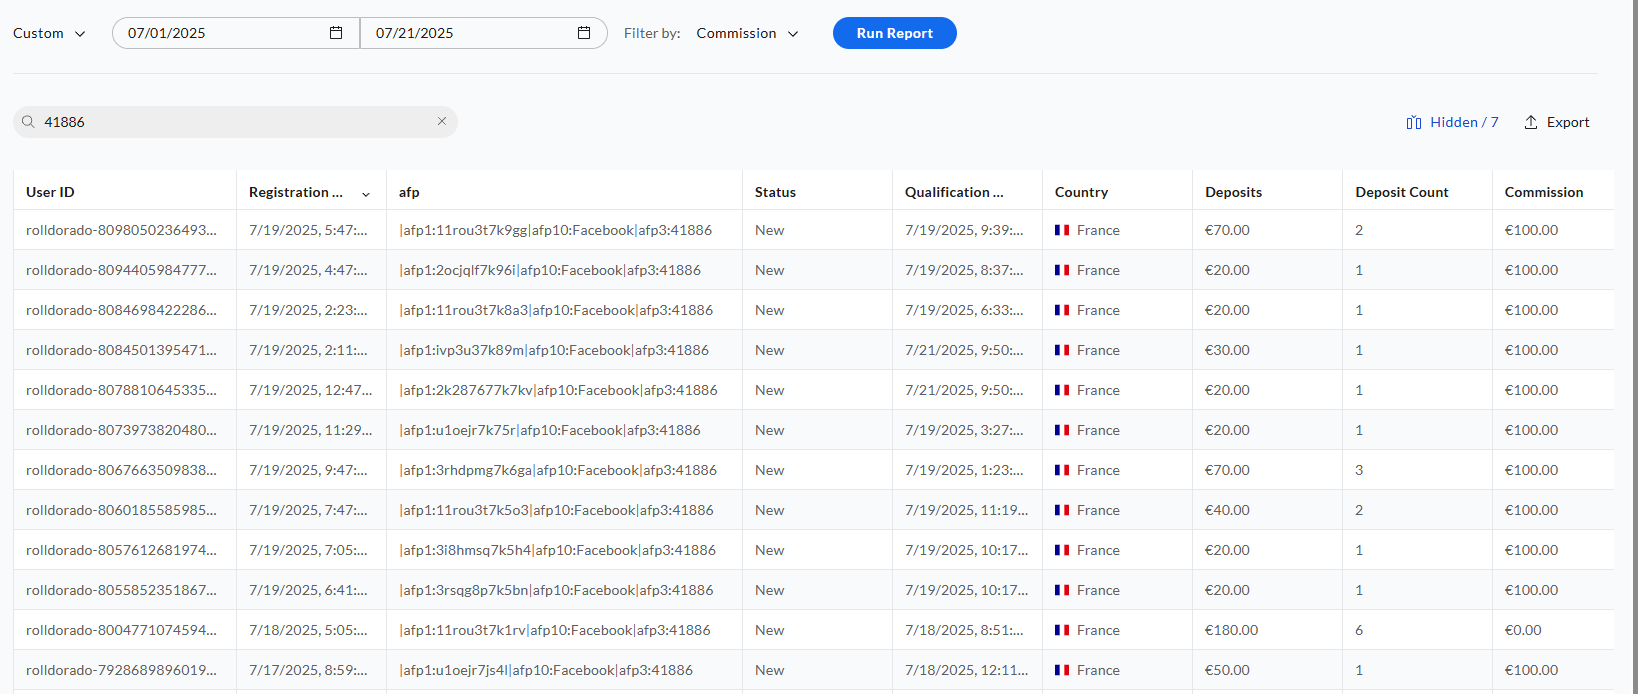Screen dimensions: 1638x694
Task: Click the Hidden columns icon
Action: click(1414, 122)
